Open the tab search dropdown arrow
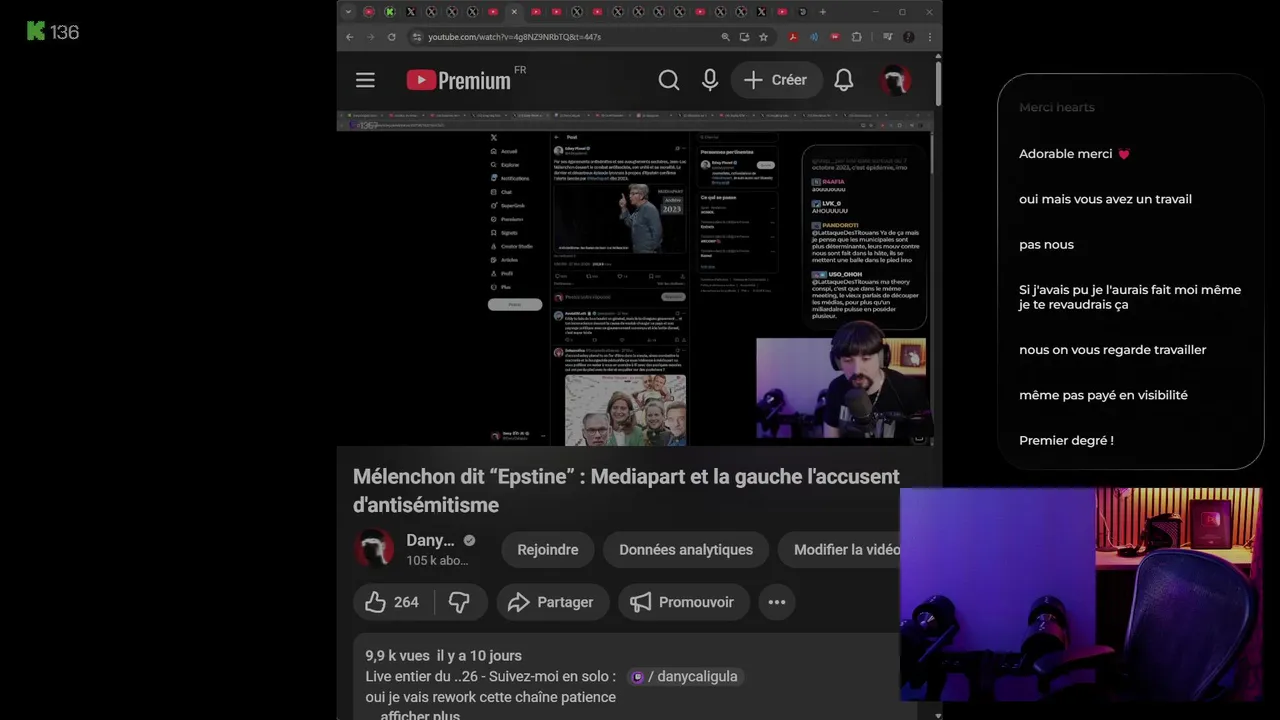 (348, 12)
